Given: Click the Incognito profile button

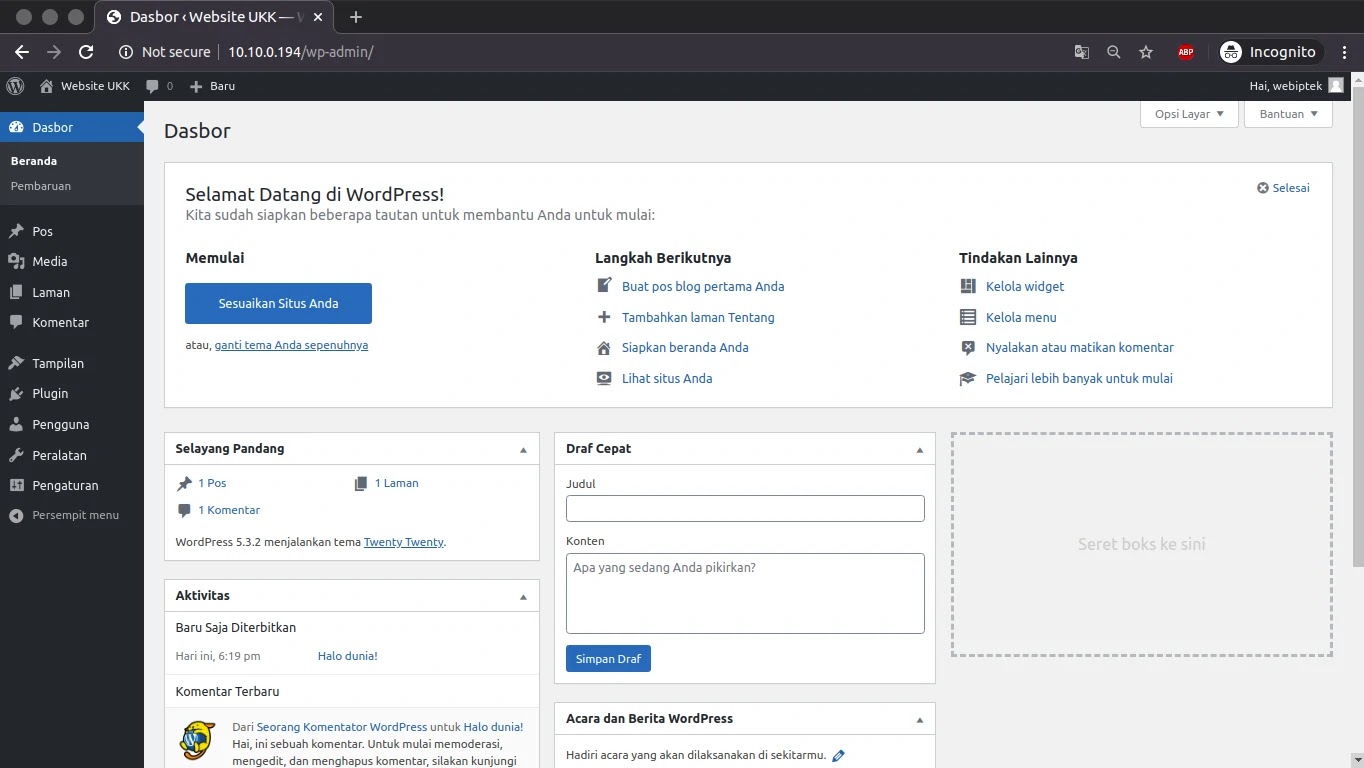Looking at the screenshot, I should 1269,52.
